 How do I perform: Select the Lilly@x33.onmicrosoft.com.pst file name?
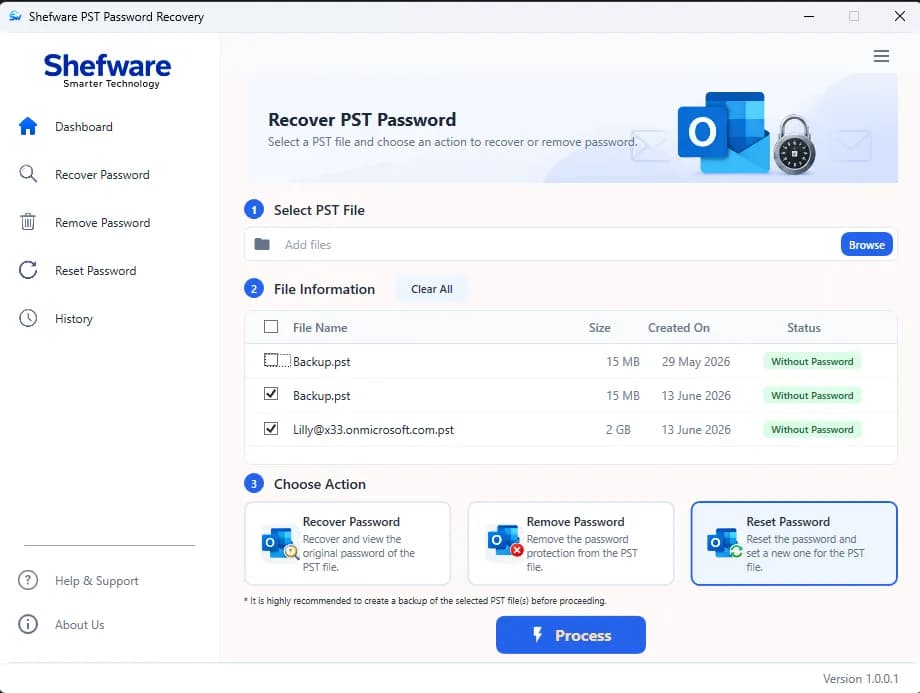pos(373,430)
